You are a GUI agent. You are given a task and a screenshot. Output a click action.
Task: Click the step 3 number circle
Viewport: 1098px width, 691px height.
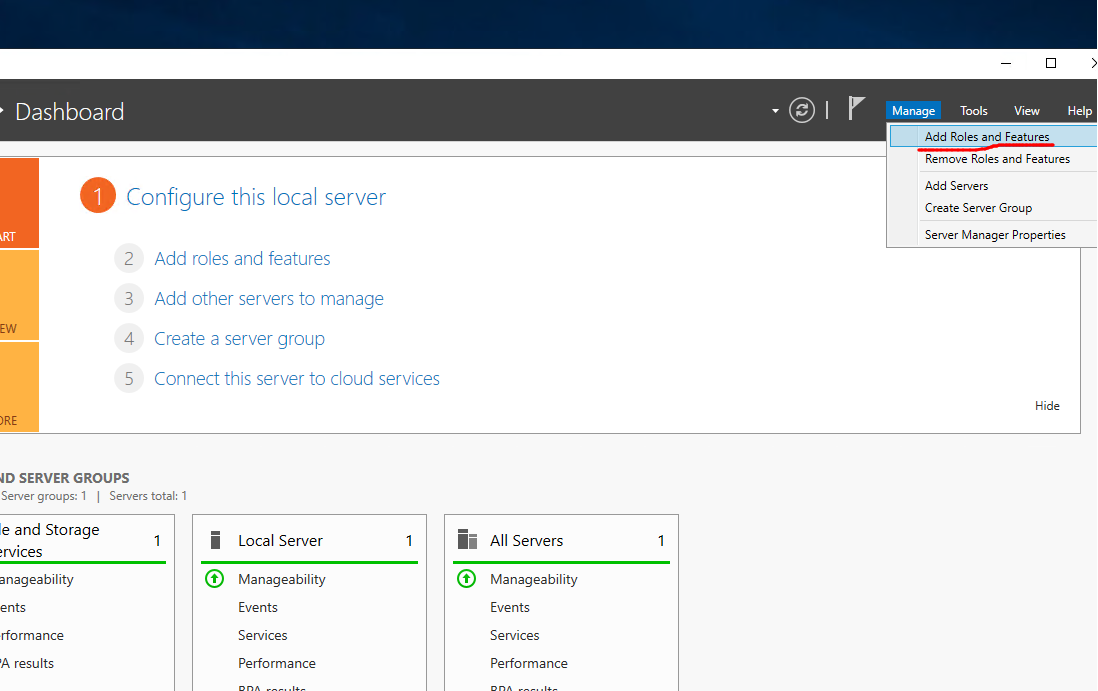129,299
